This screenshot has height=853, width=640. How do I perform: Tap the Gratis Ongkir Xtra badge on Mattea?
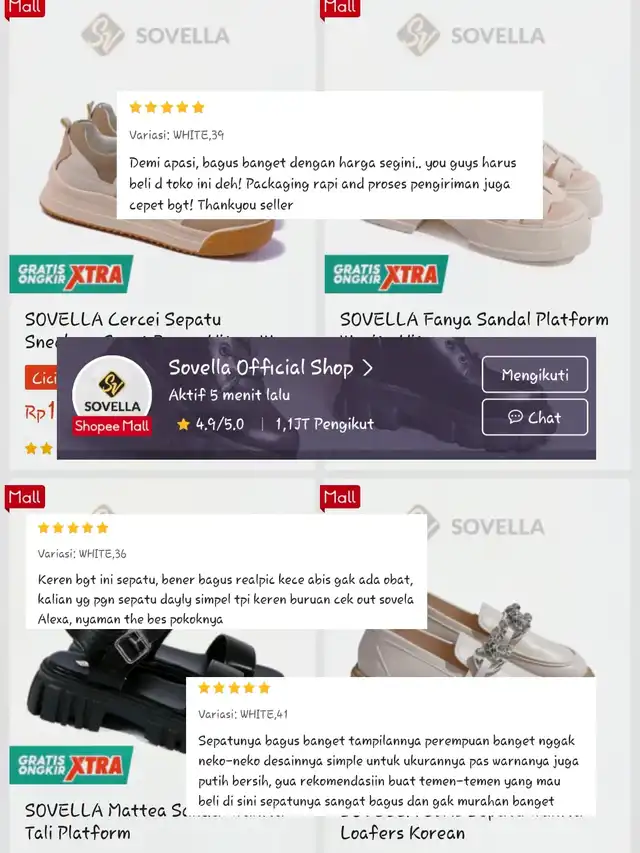click(71, 765)
